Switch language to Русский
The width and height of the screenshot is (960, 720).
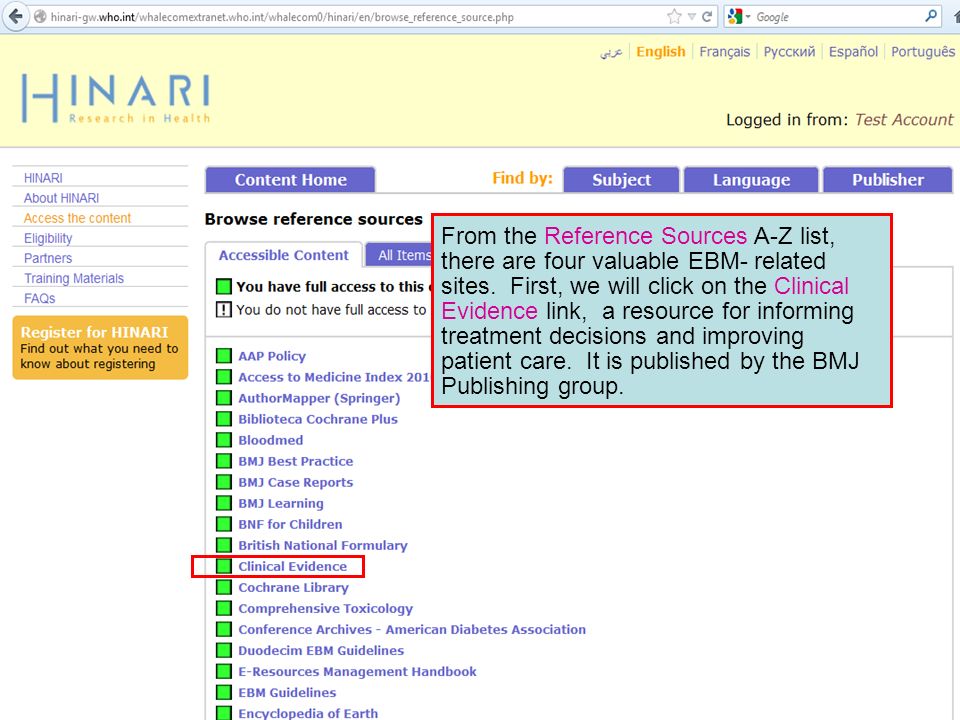click(789, 52)
